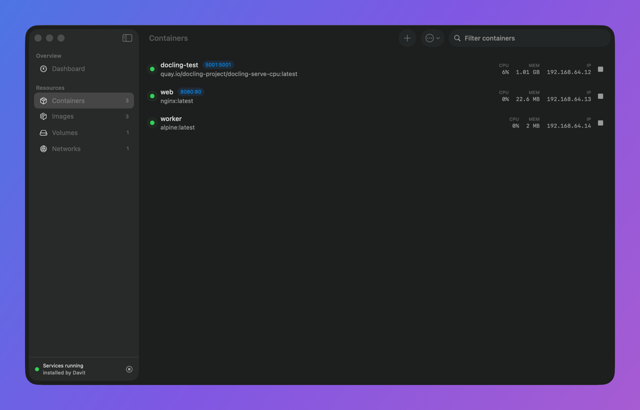The image size is (640, 410).
Task: Select the worker container name
Action: (x=171, y=119)
